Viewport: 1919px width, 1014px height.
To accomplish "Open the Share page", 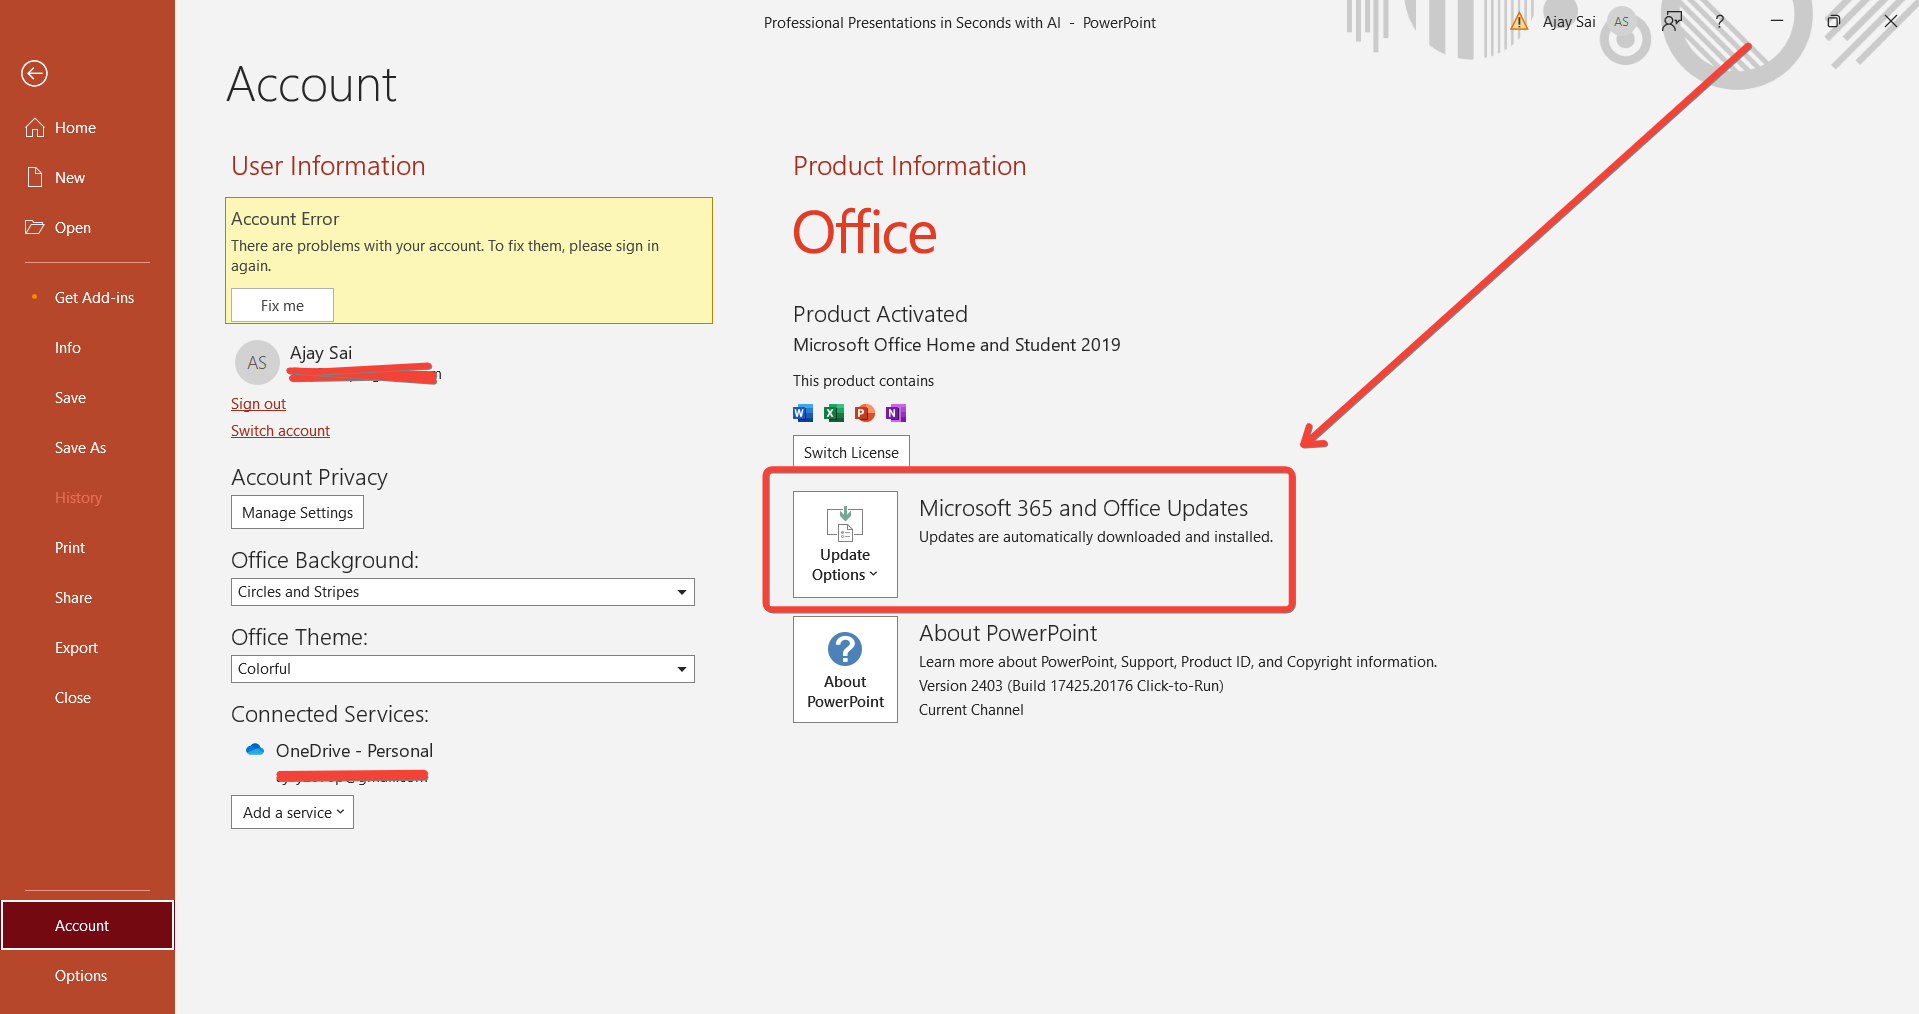I will (87, 597).
